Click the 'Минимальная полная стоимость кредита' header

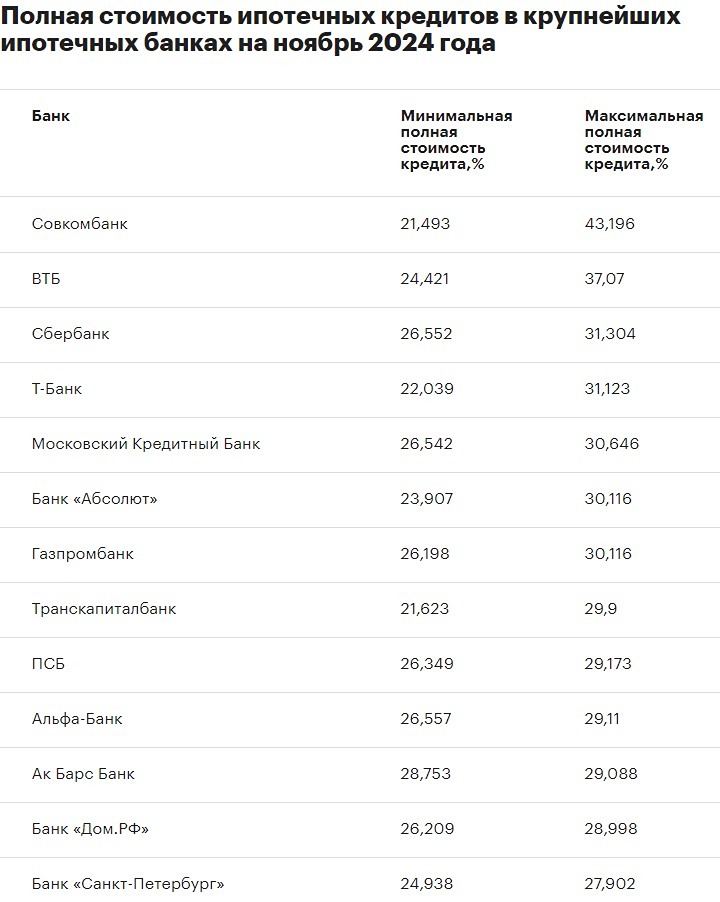click(455, 140)
